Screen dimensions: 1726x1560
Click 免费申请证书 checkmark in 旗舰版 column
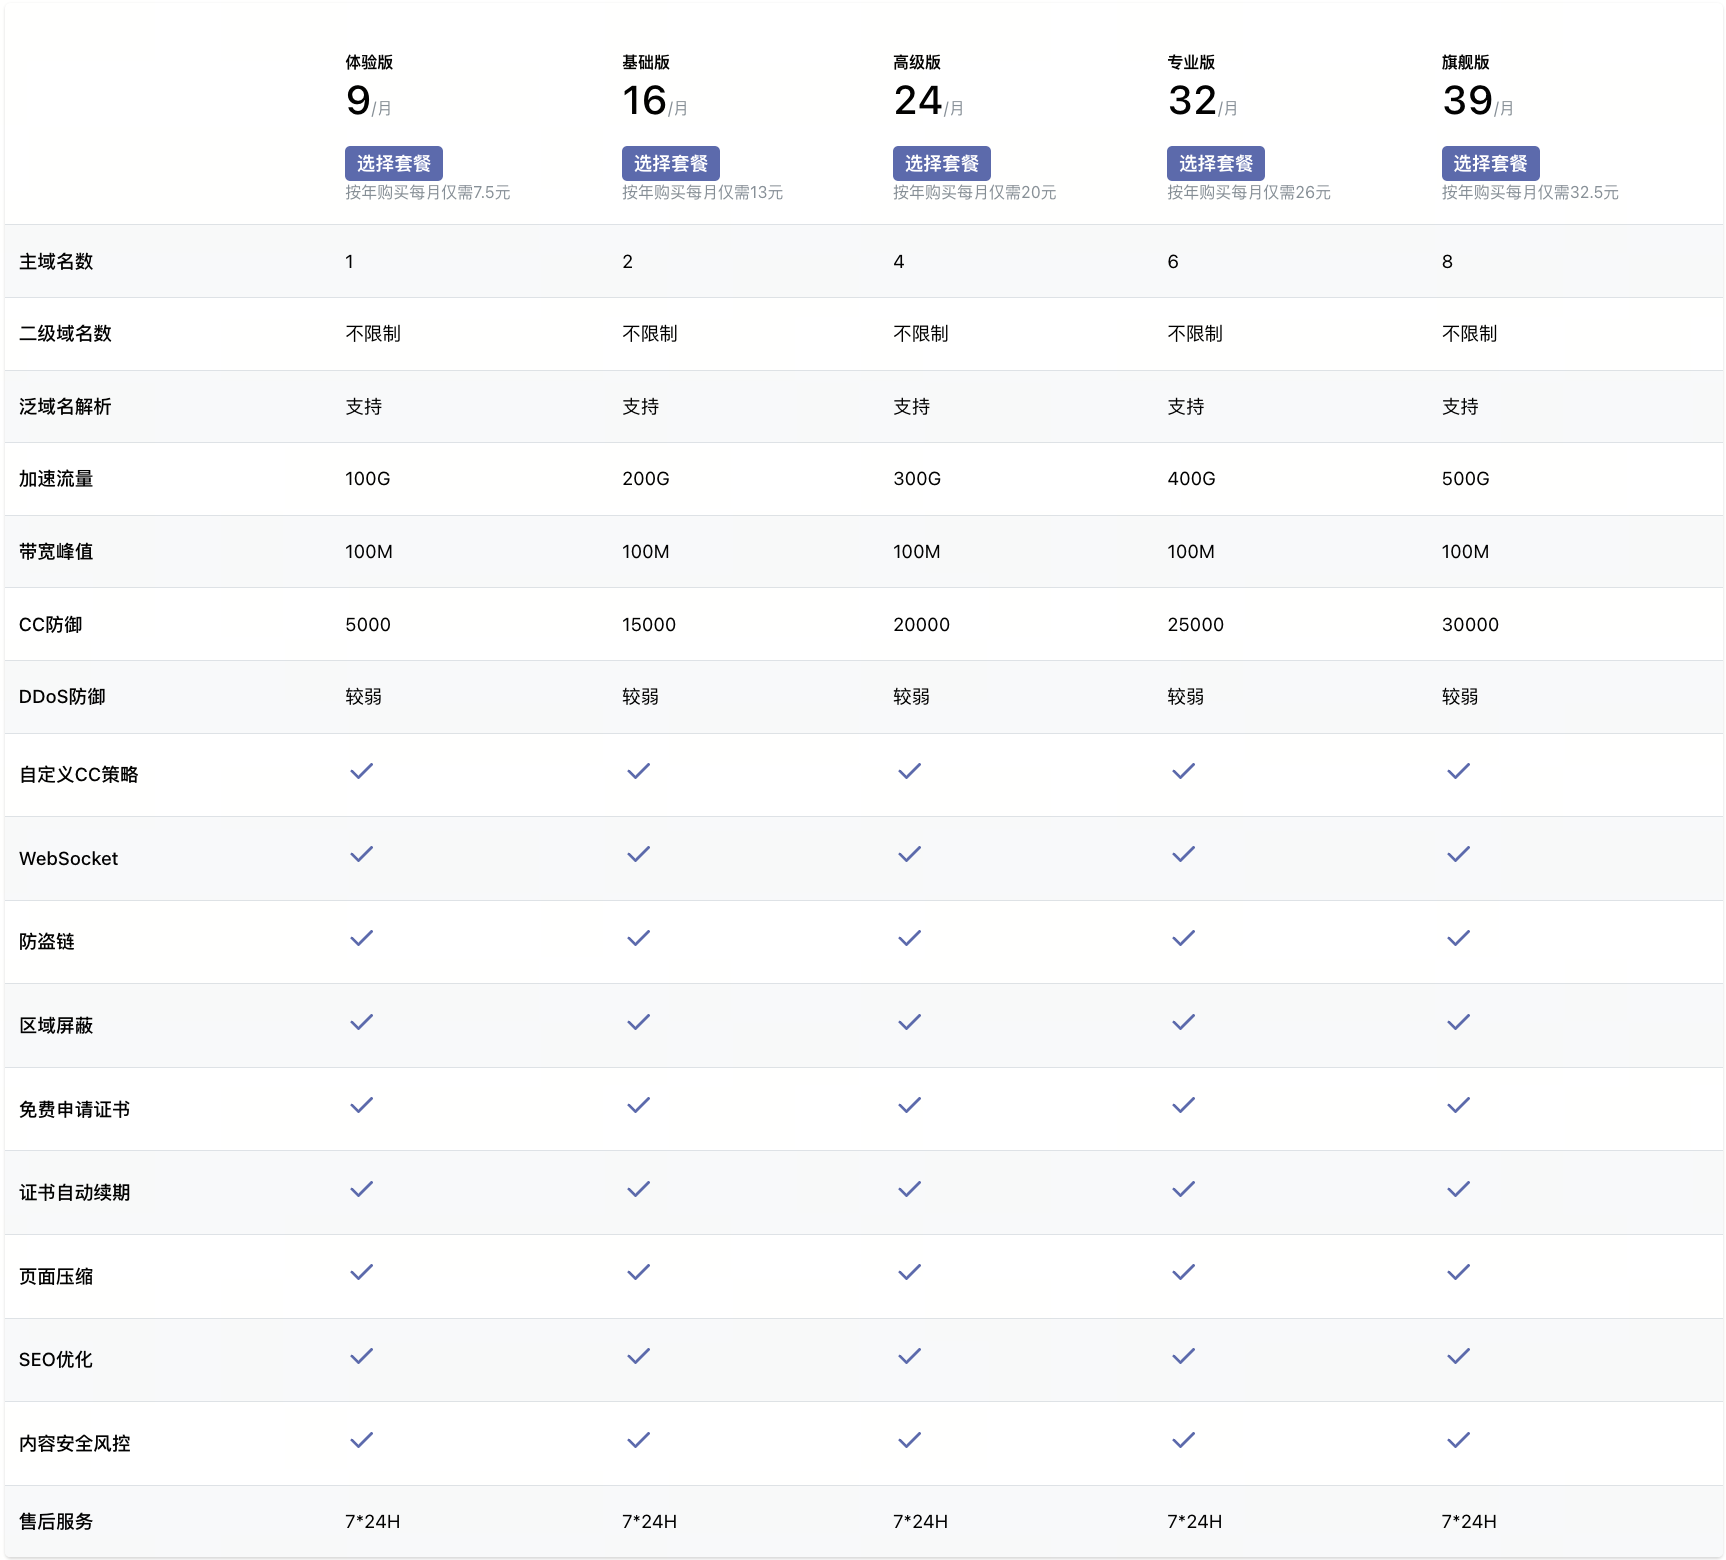(1458, 1105)
